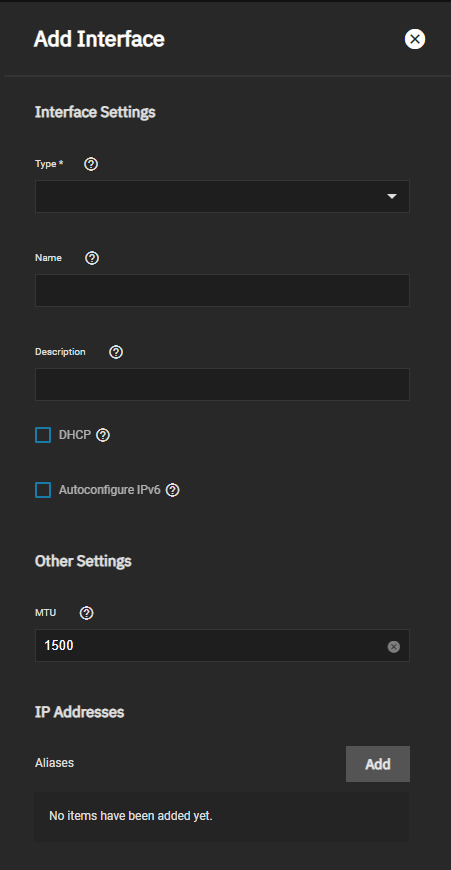This screenshot has width=451, height=870.
Task: Enable the DHCP checkbox
Action: pyautogui.click(x=43, y=435)
